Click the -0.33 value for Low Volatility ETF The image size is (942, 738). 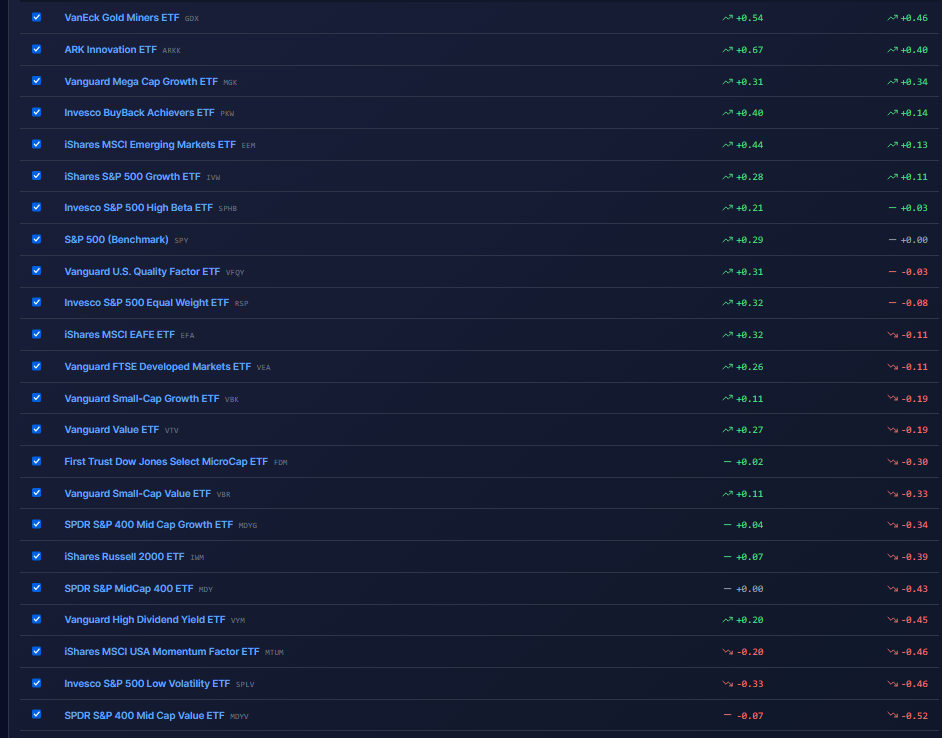click(749, 683)
